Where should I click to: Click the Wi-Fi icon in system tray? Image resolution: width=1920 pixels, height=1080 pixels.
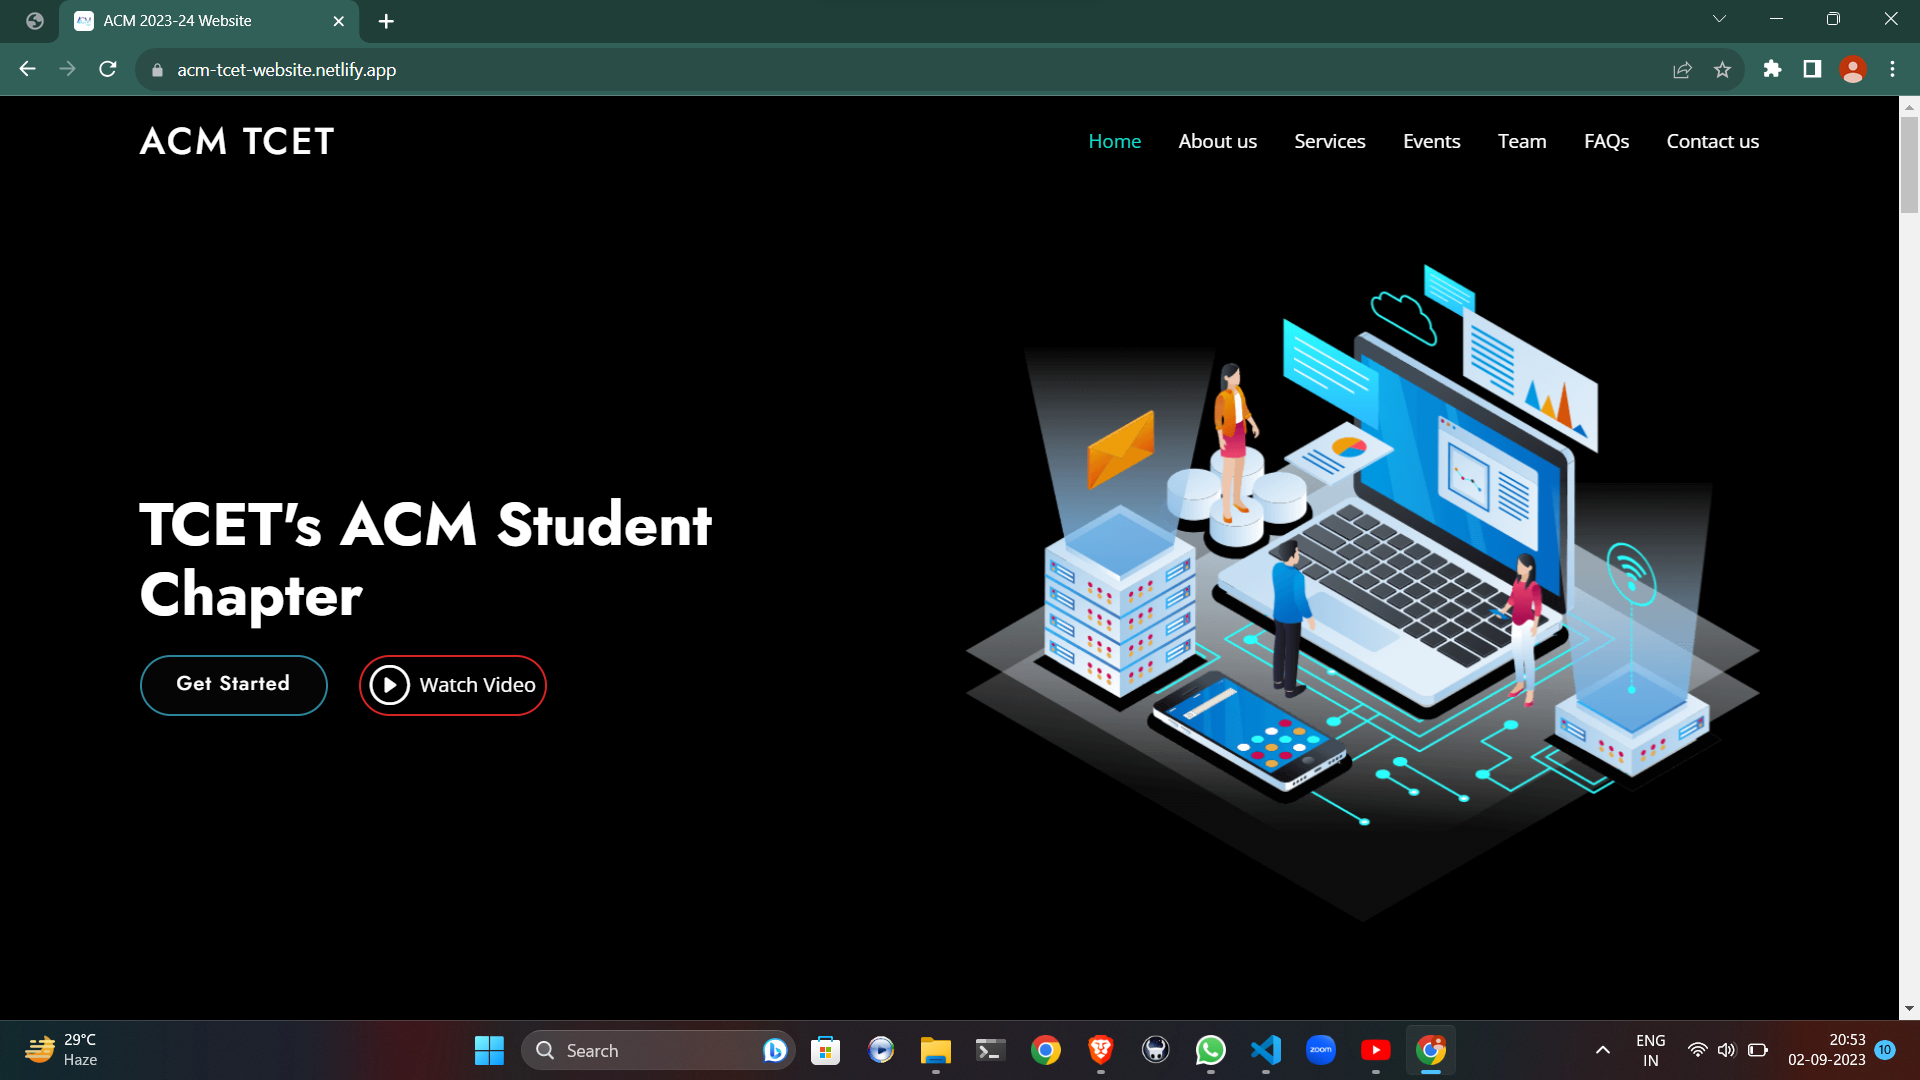(x=1697, y=1051)
